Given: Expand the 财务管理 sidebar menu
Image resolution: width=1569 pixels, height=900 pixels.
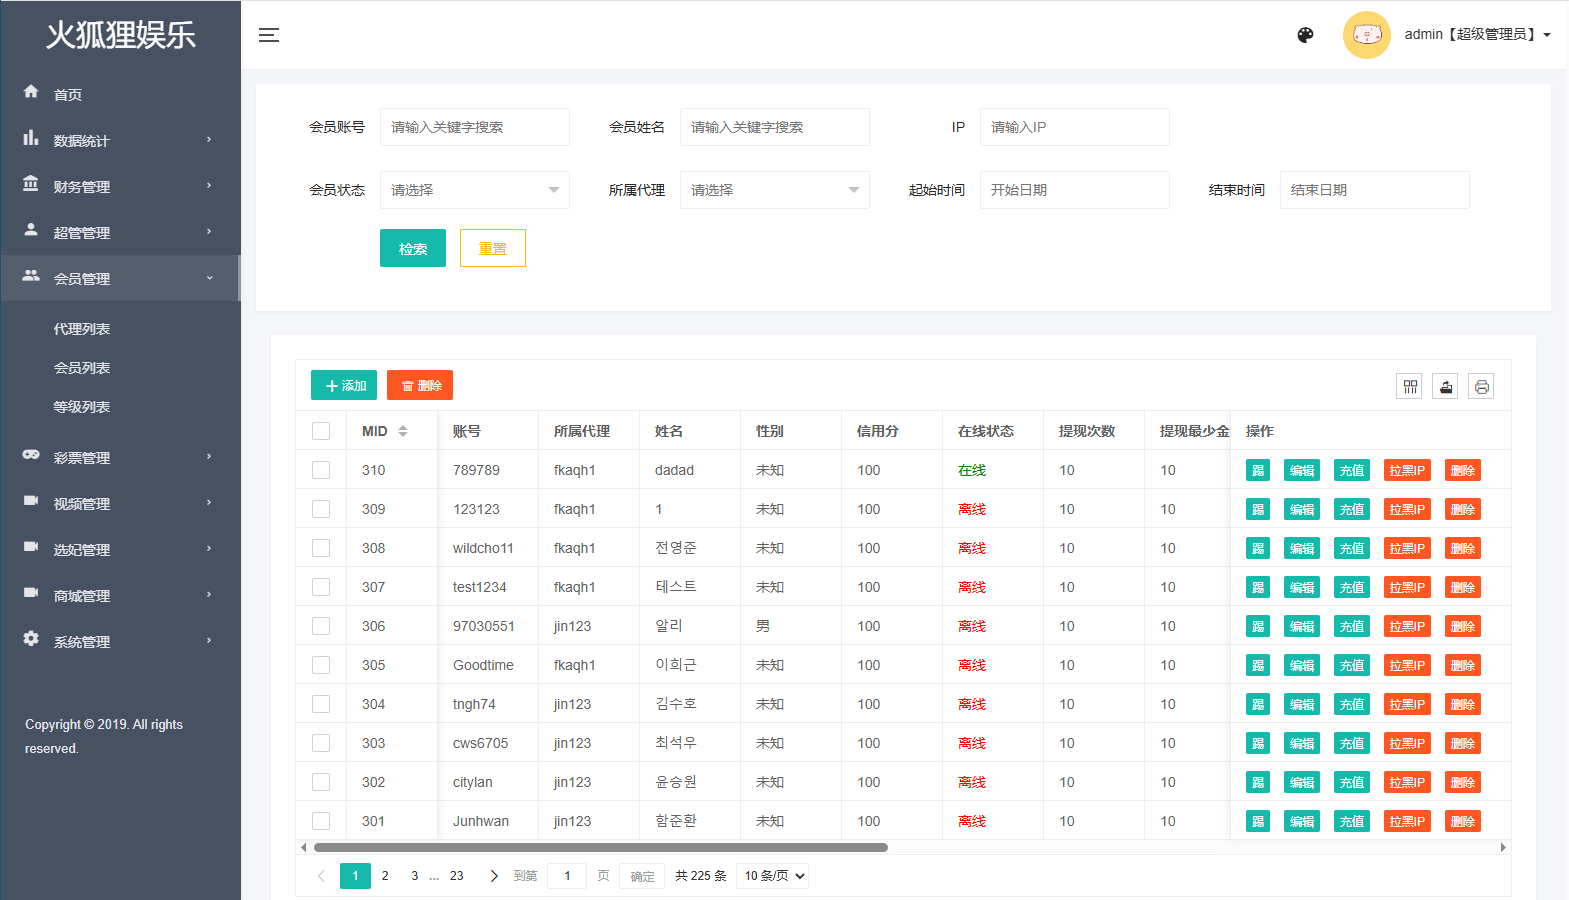Looking at the screenshot, I should (120, 186).
